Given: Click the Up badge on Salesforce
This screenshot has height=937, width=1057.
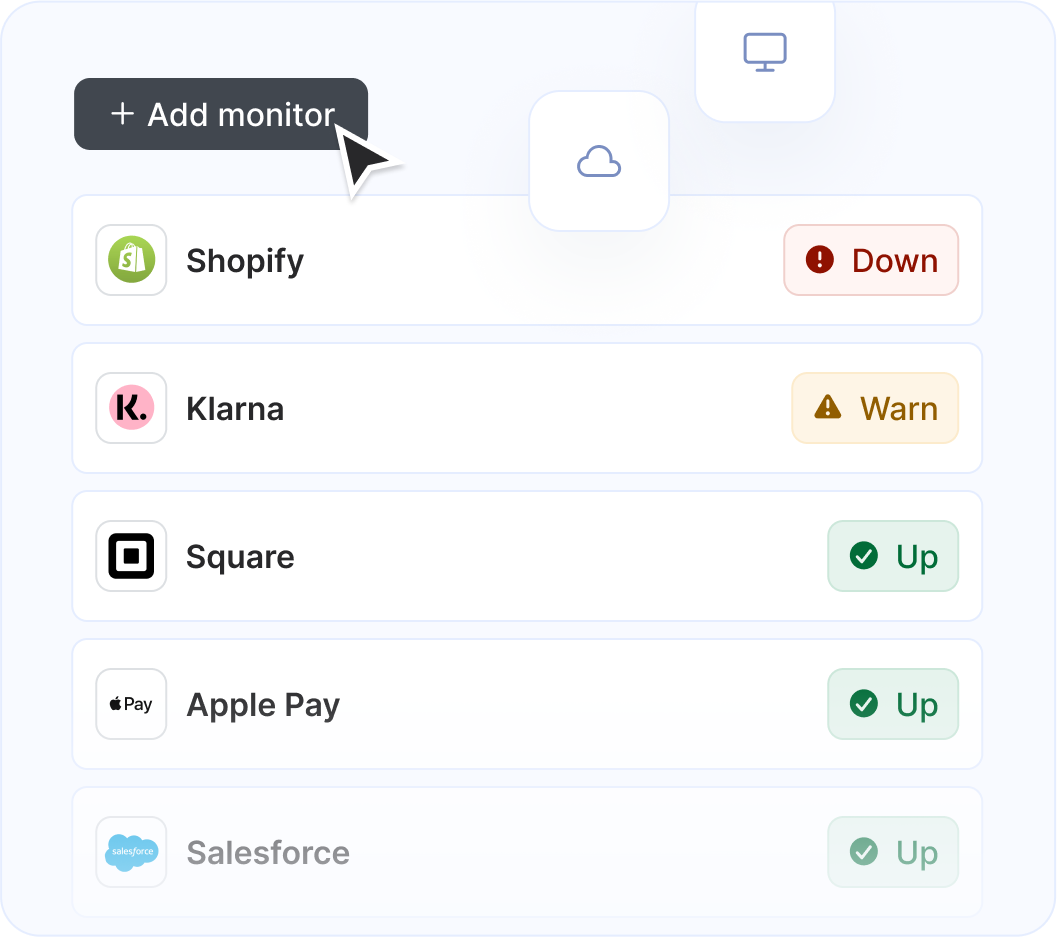Looking at the screenshot, I should (893, 852).
